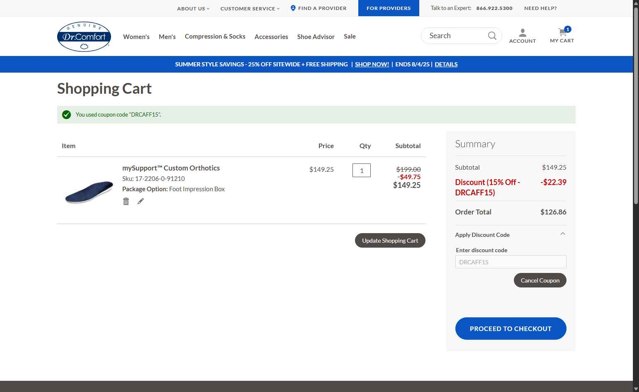Expand the About Us dropdown
639x392 pixels.
tap(193, 9)
